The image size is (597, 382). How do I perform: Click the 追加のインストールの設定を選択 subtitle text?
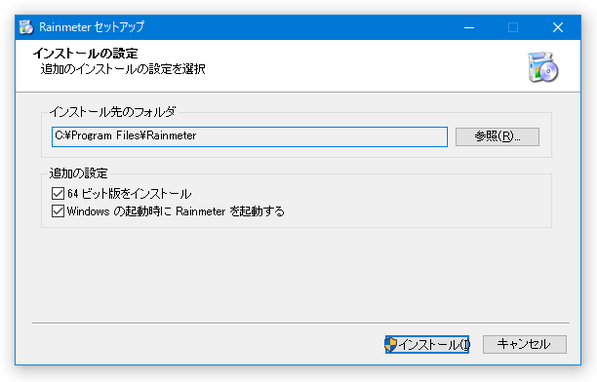point(123,69)
